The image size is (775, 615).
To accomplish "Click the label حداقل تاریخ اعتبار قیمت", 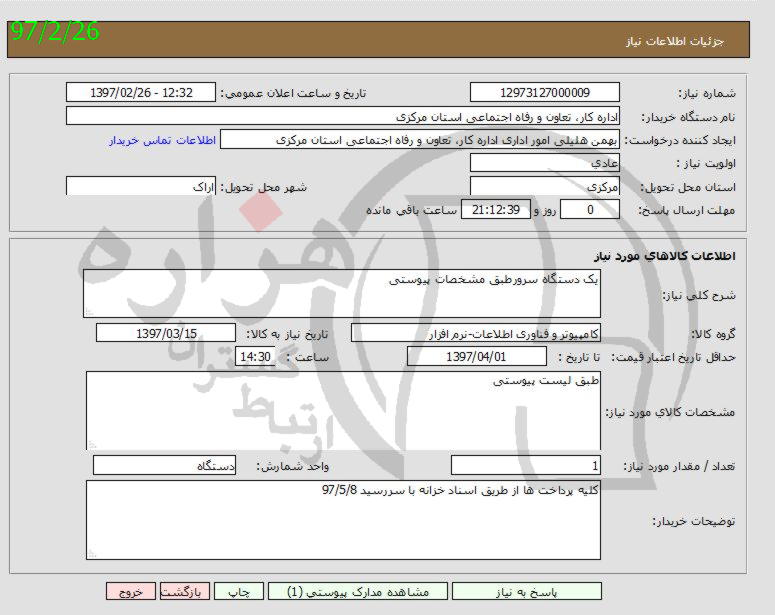I will coord(674,357).
